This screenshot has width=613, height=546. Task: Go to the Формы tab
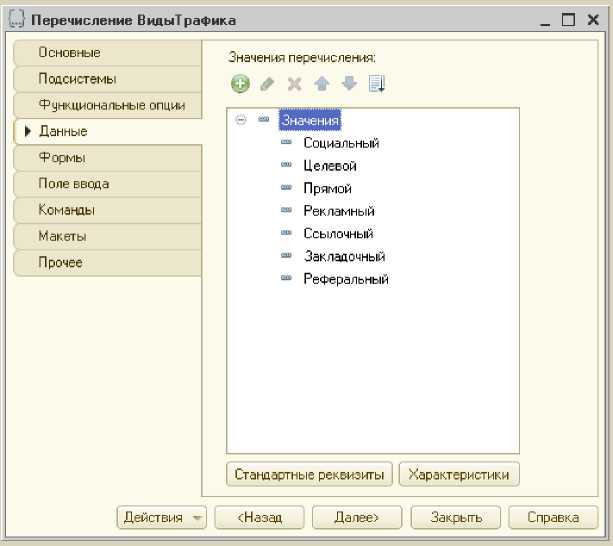point(61,157)
